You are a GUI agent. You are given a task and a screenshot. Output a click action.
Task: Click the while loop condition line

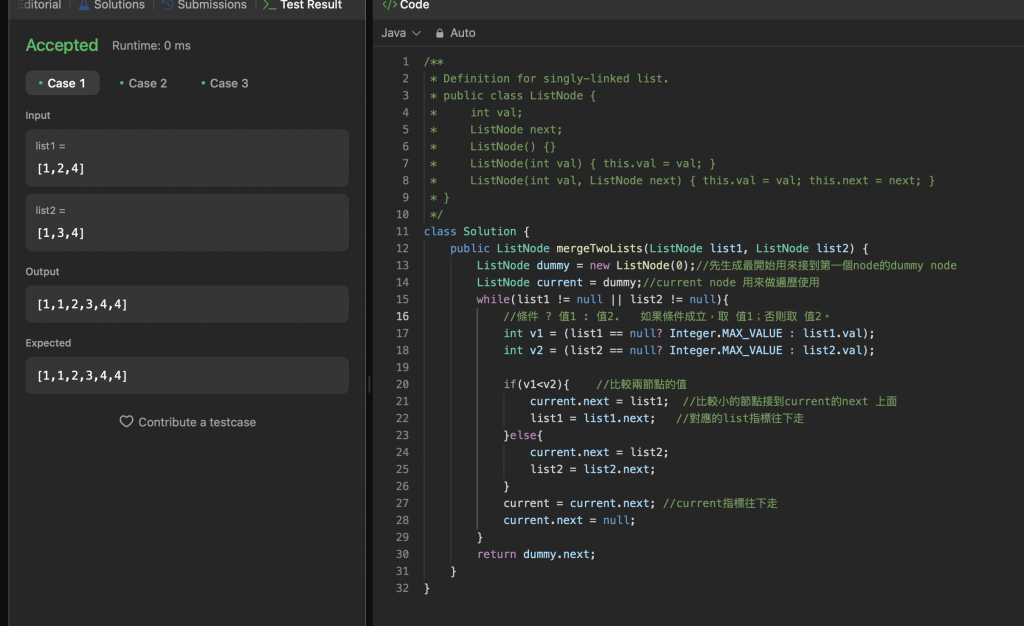tap(602, 299)
